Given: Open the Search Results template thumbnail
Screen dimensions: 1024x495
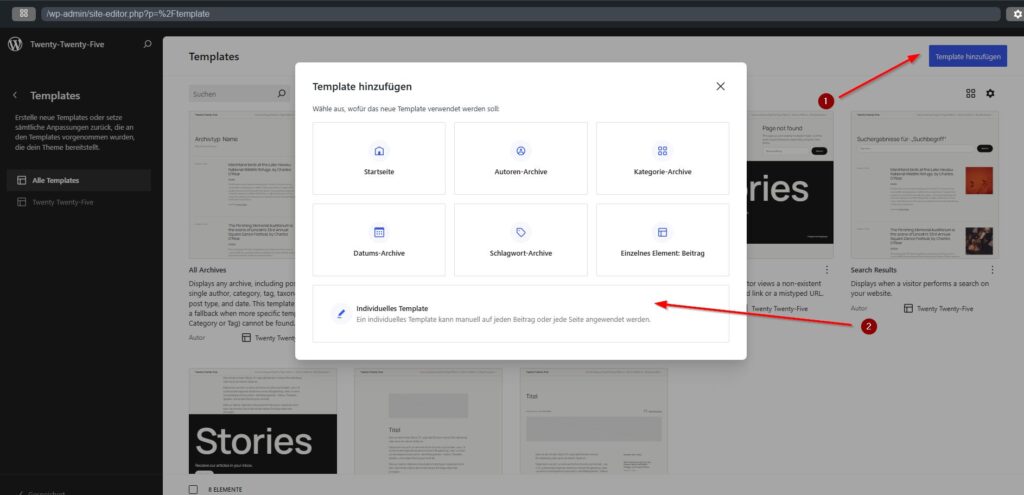Looking at the screenshot, I should point(924,185).
